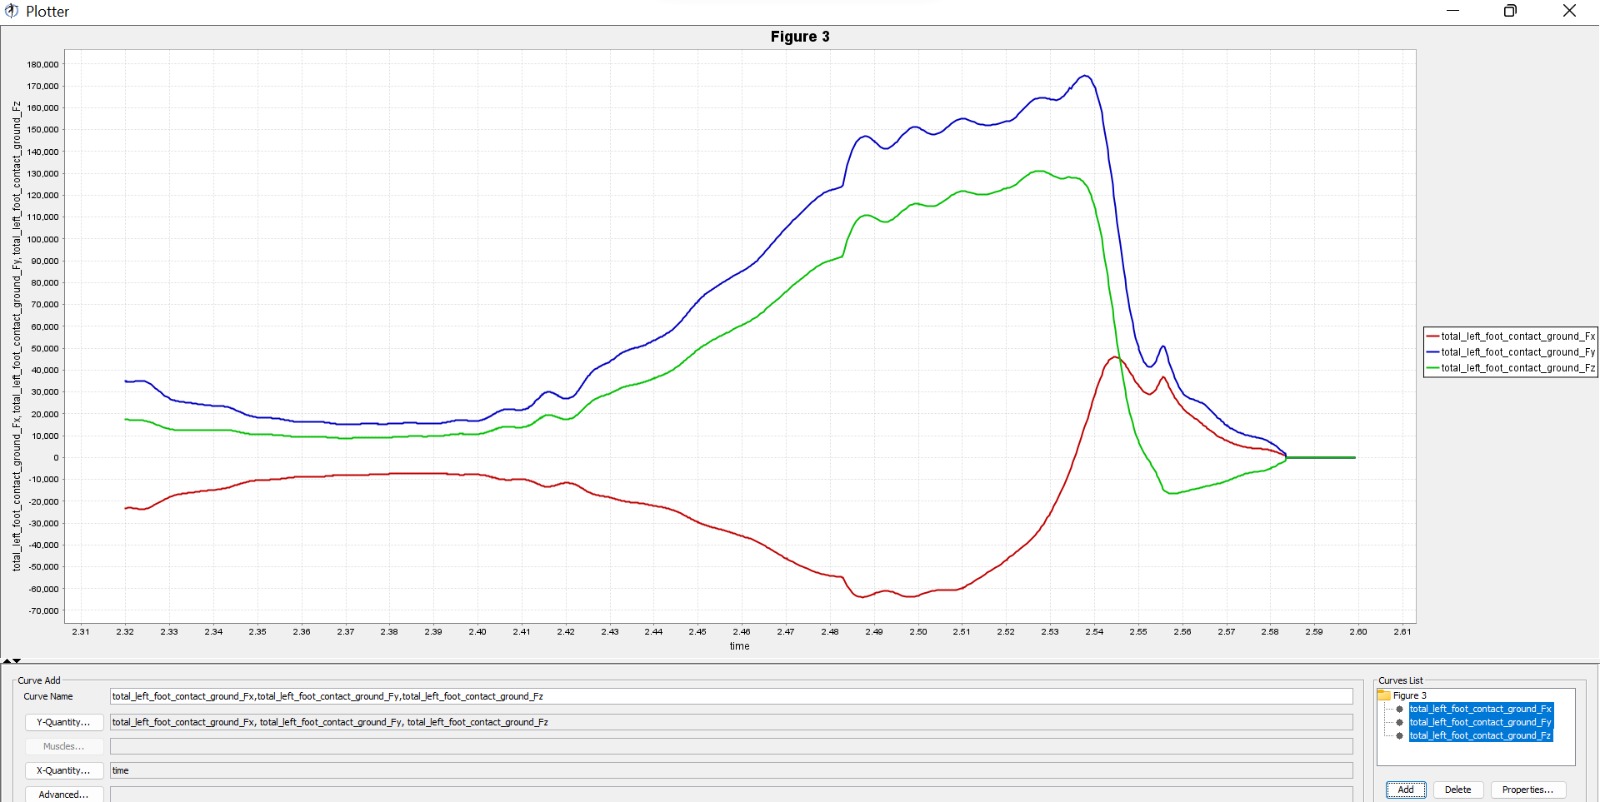Click the 0 y-axis tick label
The image size is (1600, 802).
tap(56, 458)
